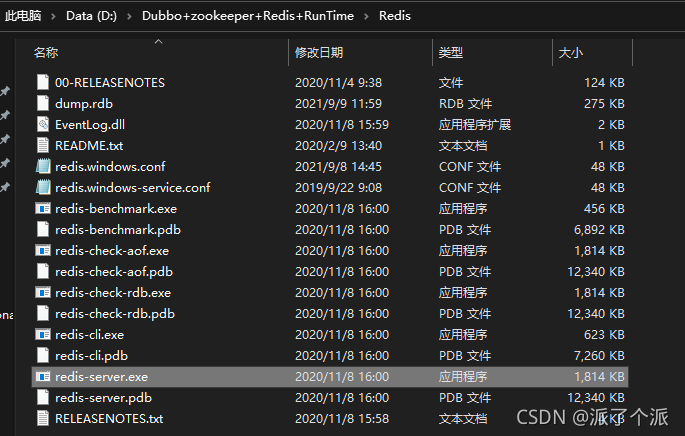
Task: Select the redis-check-aof.pdb file name
Action: pyautogui.click(x=114, y=271)
